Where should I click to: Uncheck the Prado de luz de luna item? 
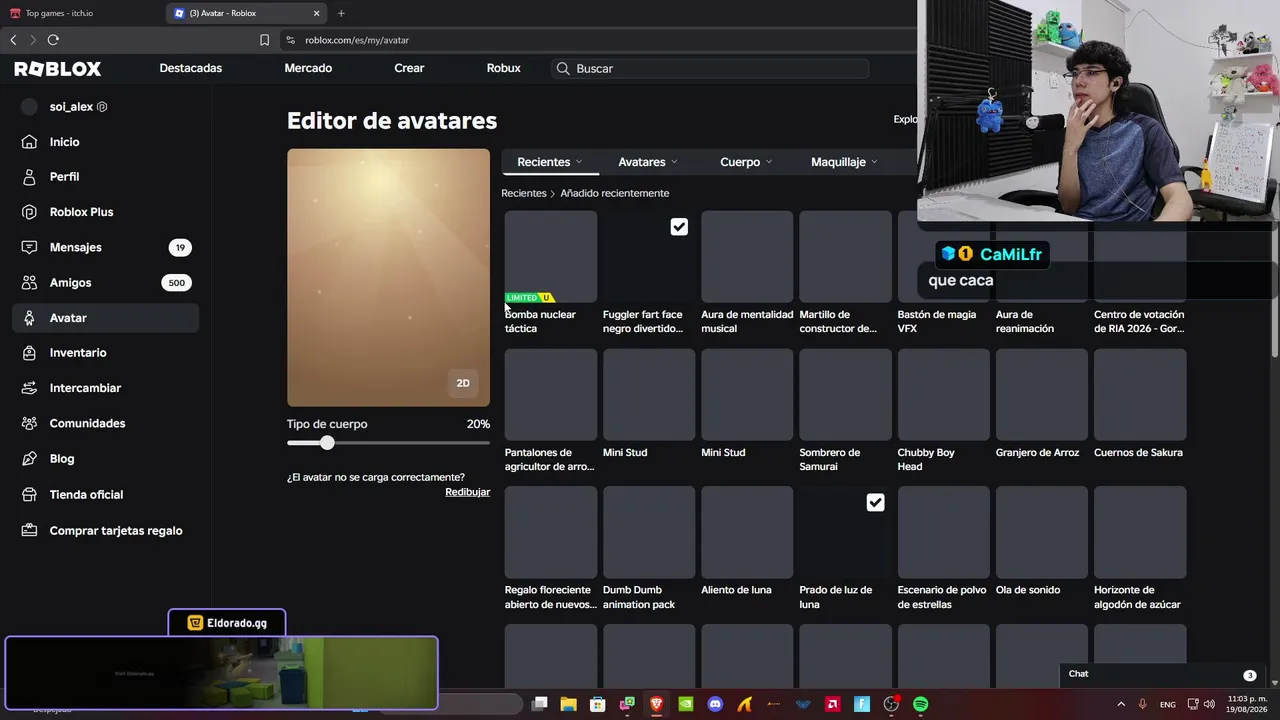tap(875, 502)
